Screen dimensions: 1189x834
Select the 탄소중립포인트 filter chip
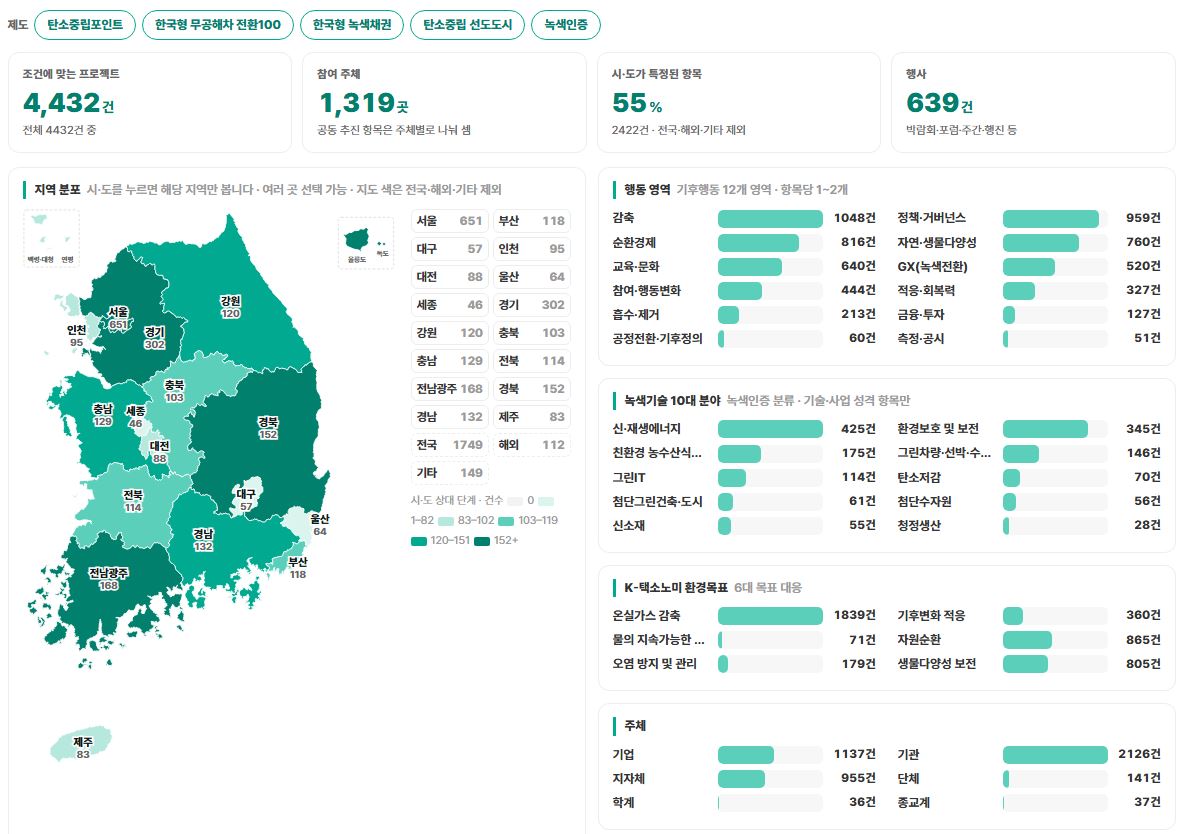pos(85,24)
